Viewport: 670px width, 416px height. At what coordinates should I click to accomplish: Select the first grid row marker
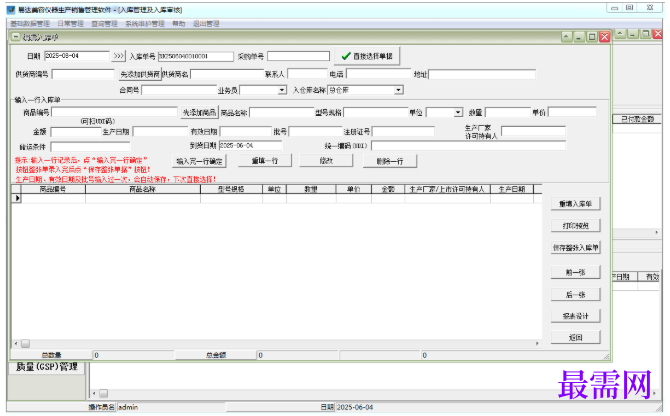click(17, 198)
